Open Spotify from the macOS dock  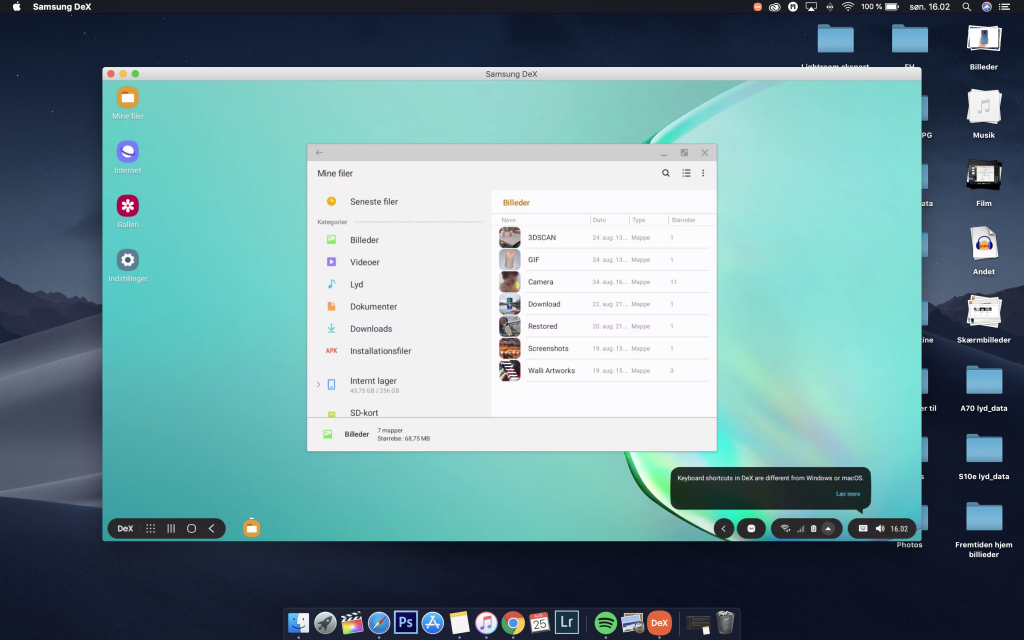(x=605, y=623)
